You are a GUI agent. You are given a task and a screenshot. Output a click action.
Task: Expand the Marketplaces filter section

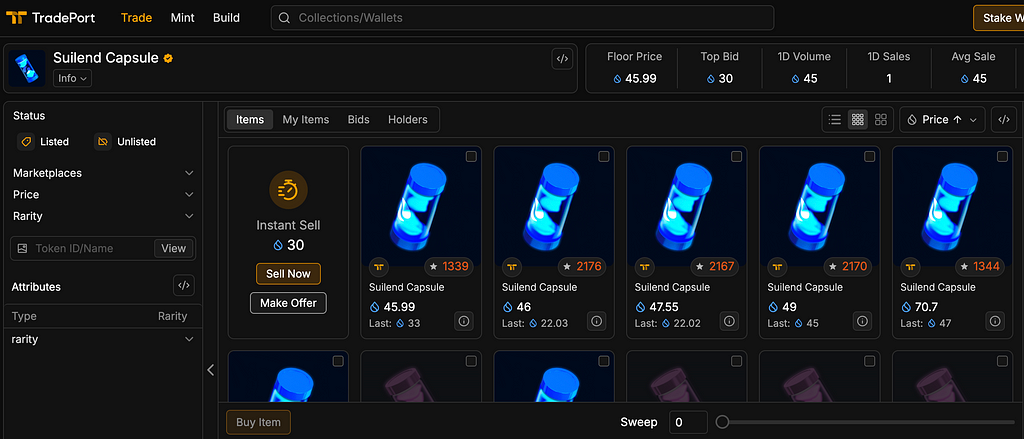pyautogui.click(x=104, y=173)
